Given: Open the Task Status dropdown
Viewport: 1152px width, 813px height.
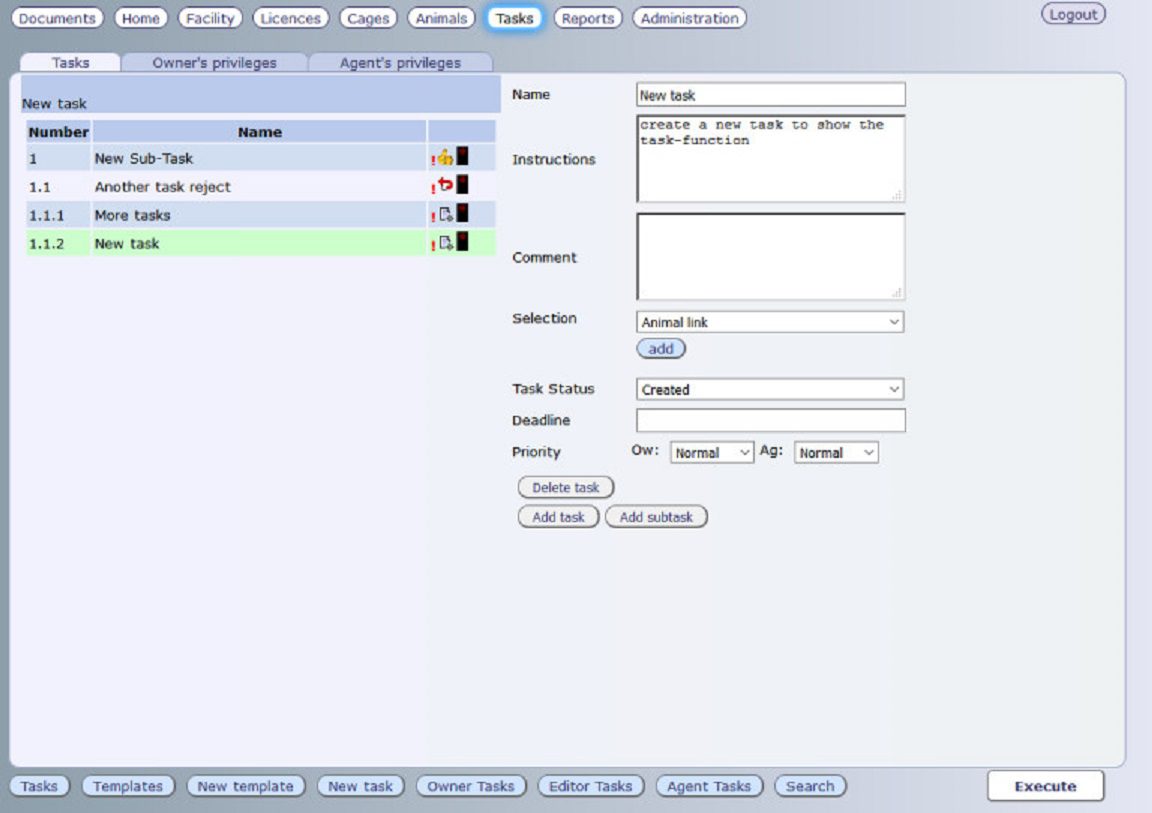Looking at the screenshot, I should pyautogui.click(x=770, y=389).
